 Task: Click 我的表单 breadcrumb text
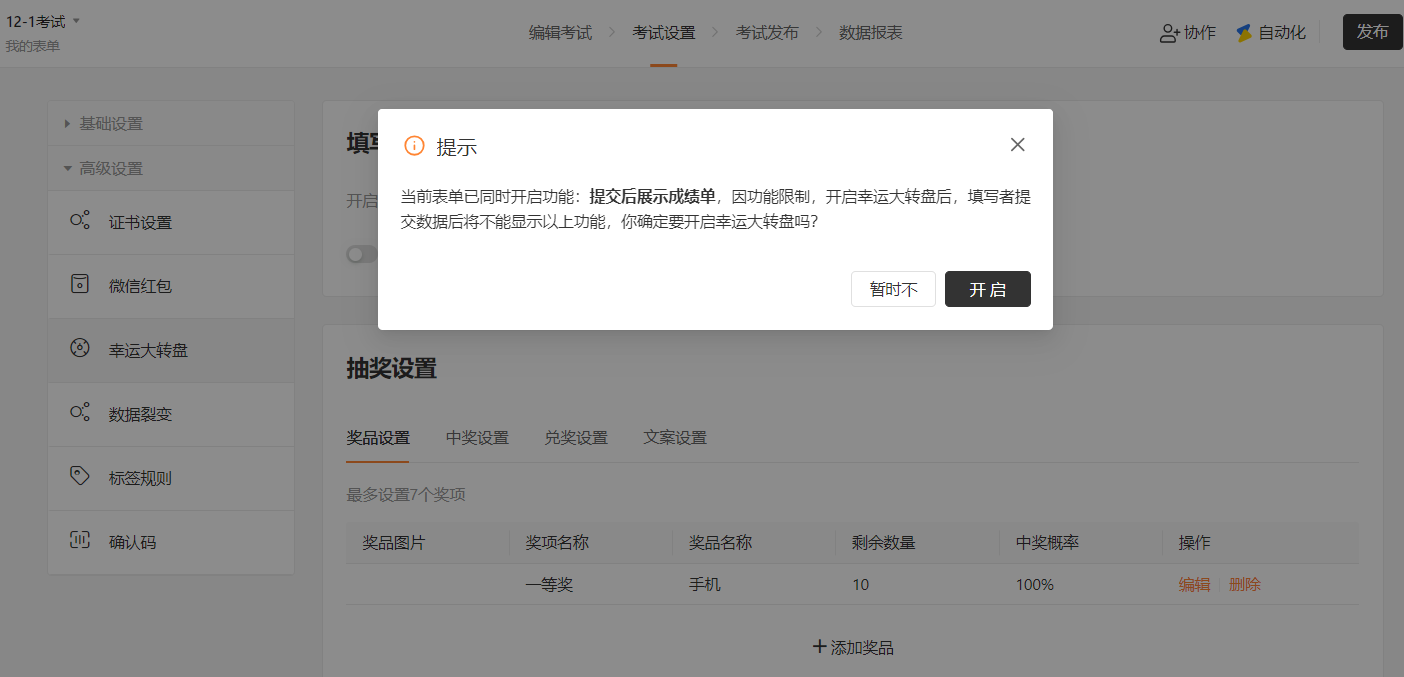click(32, 46)
